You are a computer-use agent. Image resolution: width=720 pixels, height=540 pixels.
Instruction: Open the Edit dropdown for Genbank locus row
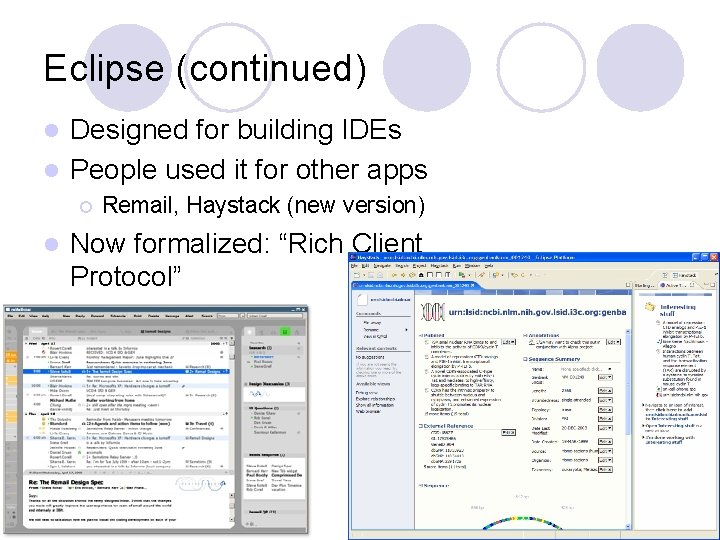point(605,377)
